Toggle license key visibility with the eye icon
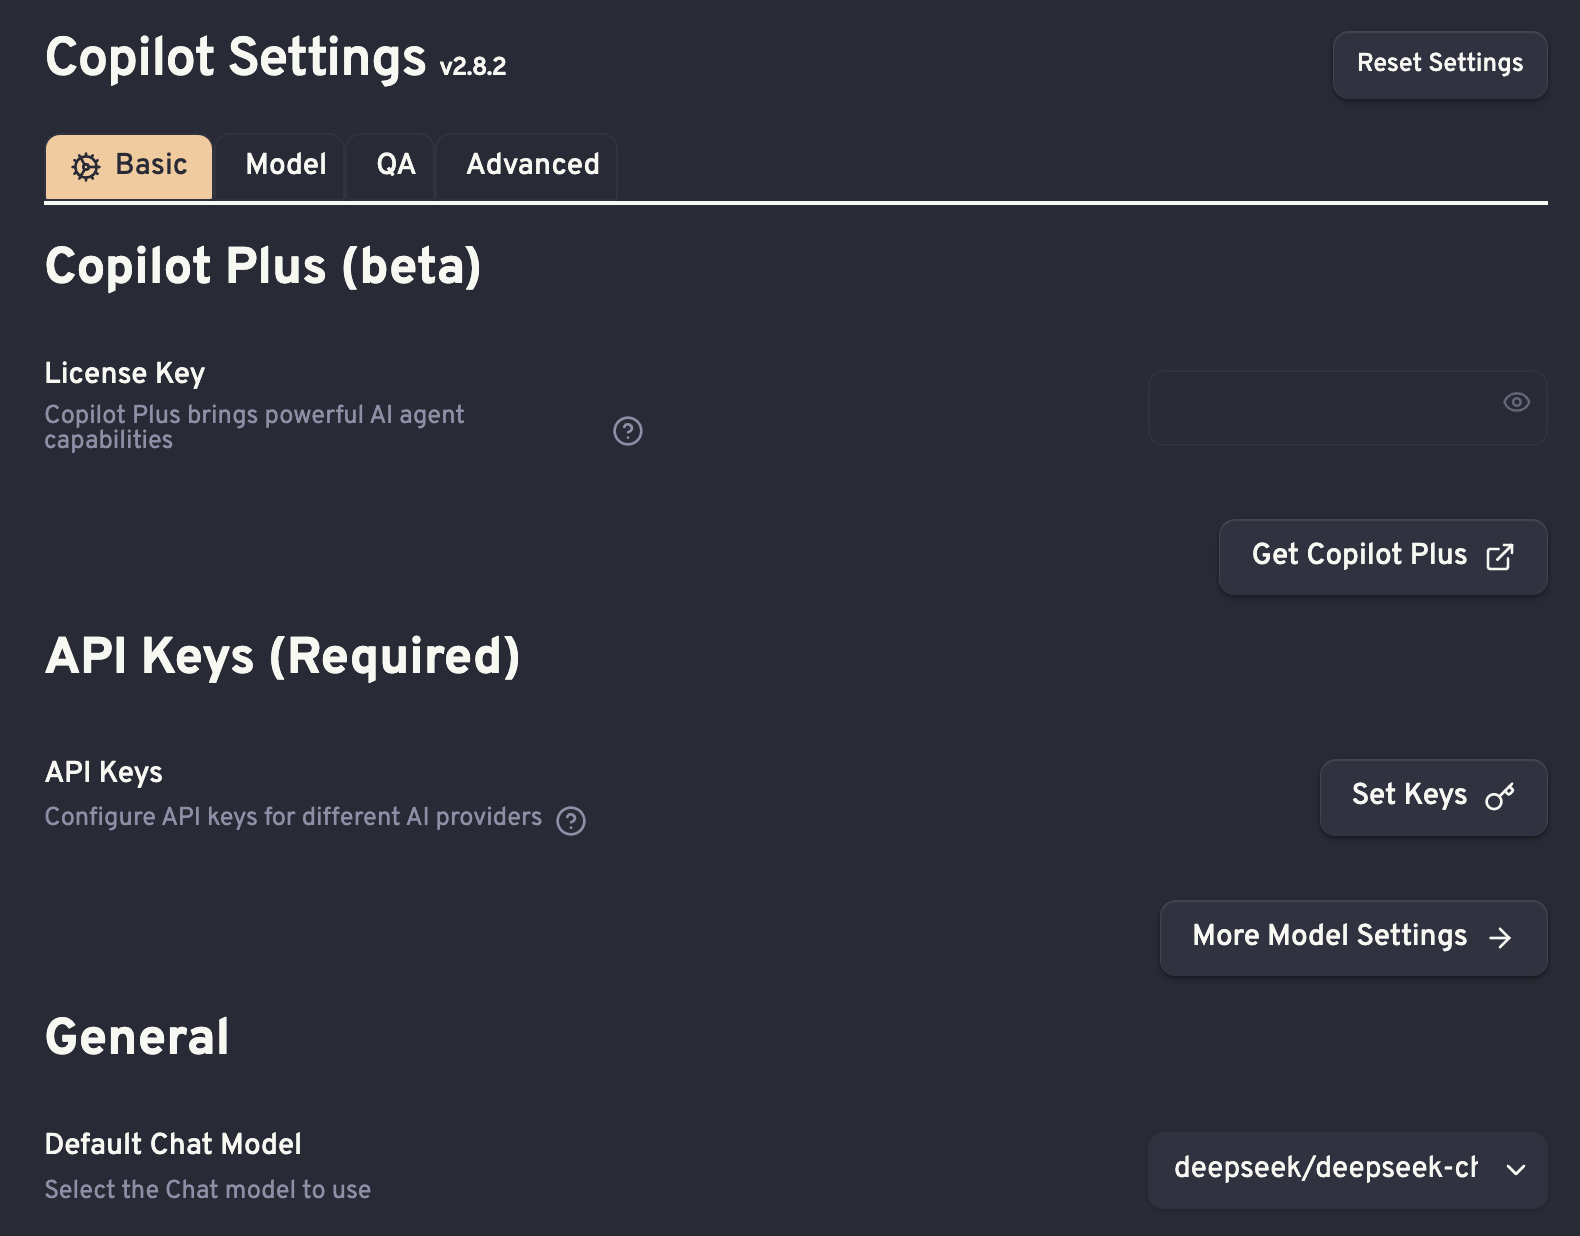 coord(1517,402)
